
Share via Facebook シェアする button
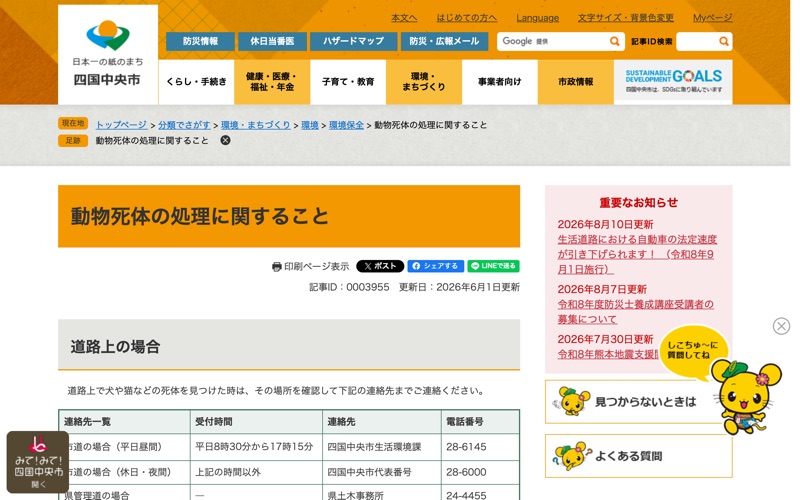click(x=435, y=266)
